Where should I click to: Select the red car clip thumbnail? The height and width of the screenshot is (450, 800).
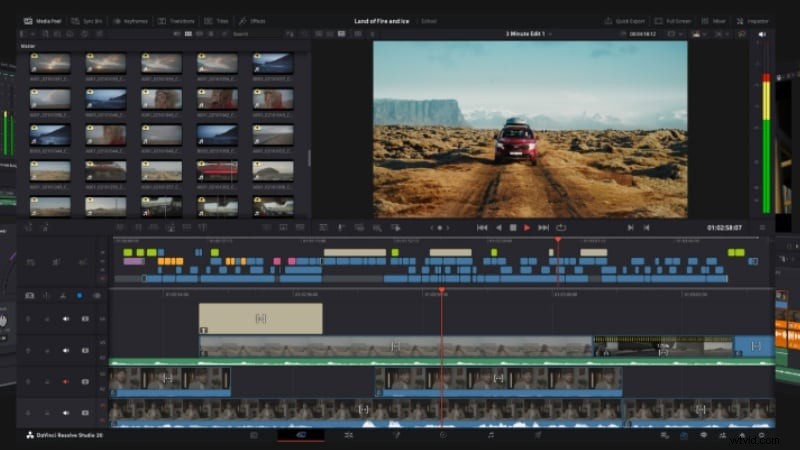point(217,170)
